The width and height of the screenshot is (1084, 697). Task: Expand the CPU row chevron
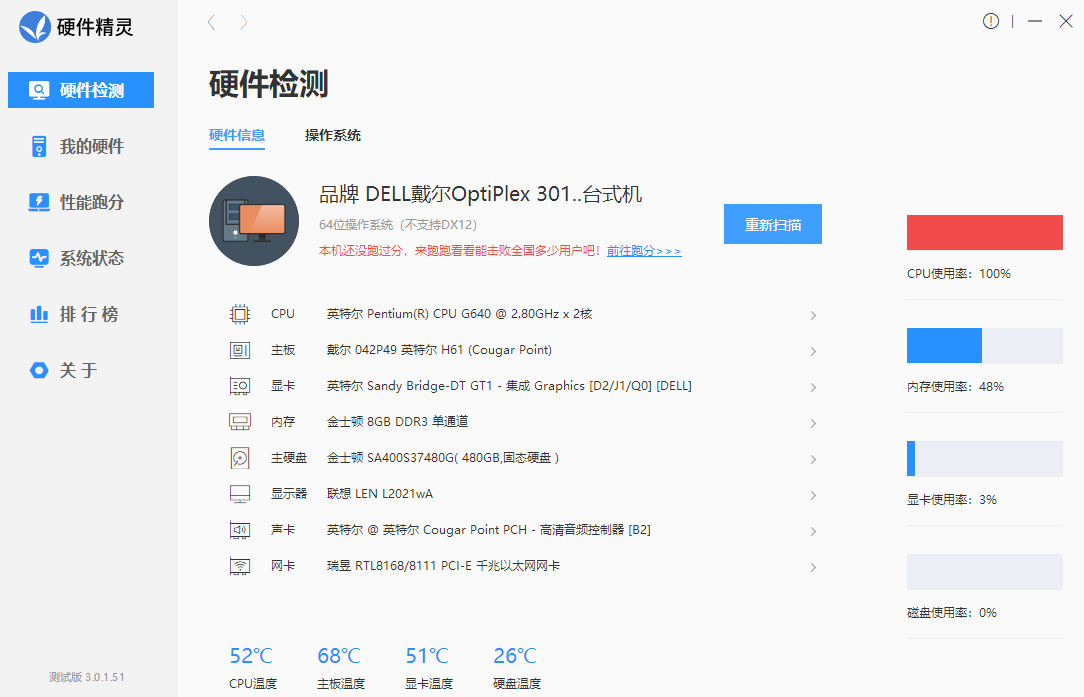click(x=814, y=315)
